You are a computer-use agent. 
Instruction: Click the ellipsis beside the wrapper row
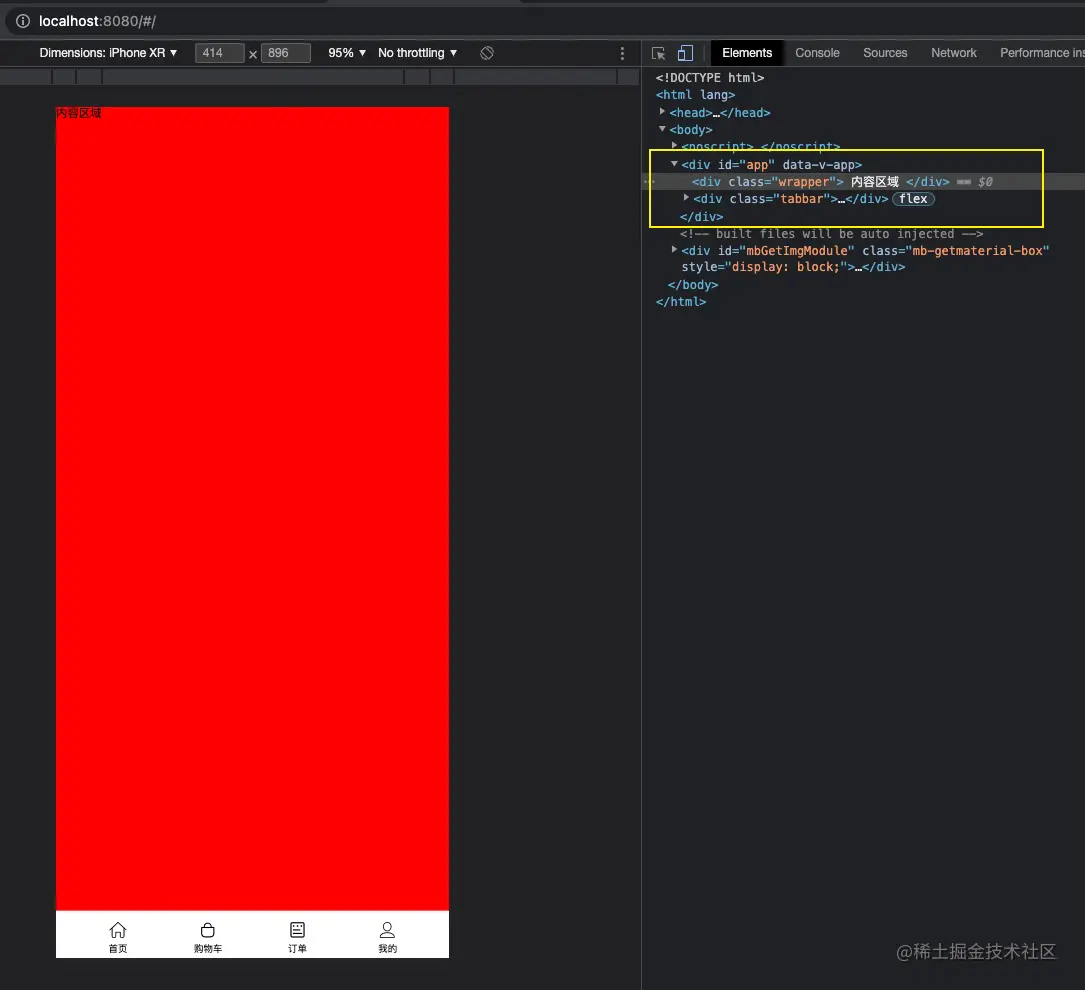(649, 182)
